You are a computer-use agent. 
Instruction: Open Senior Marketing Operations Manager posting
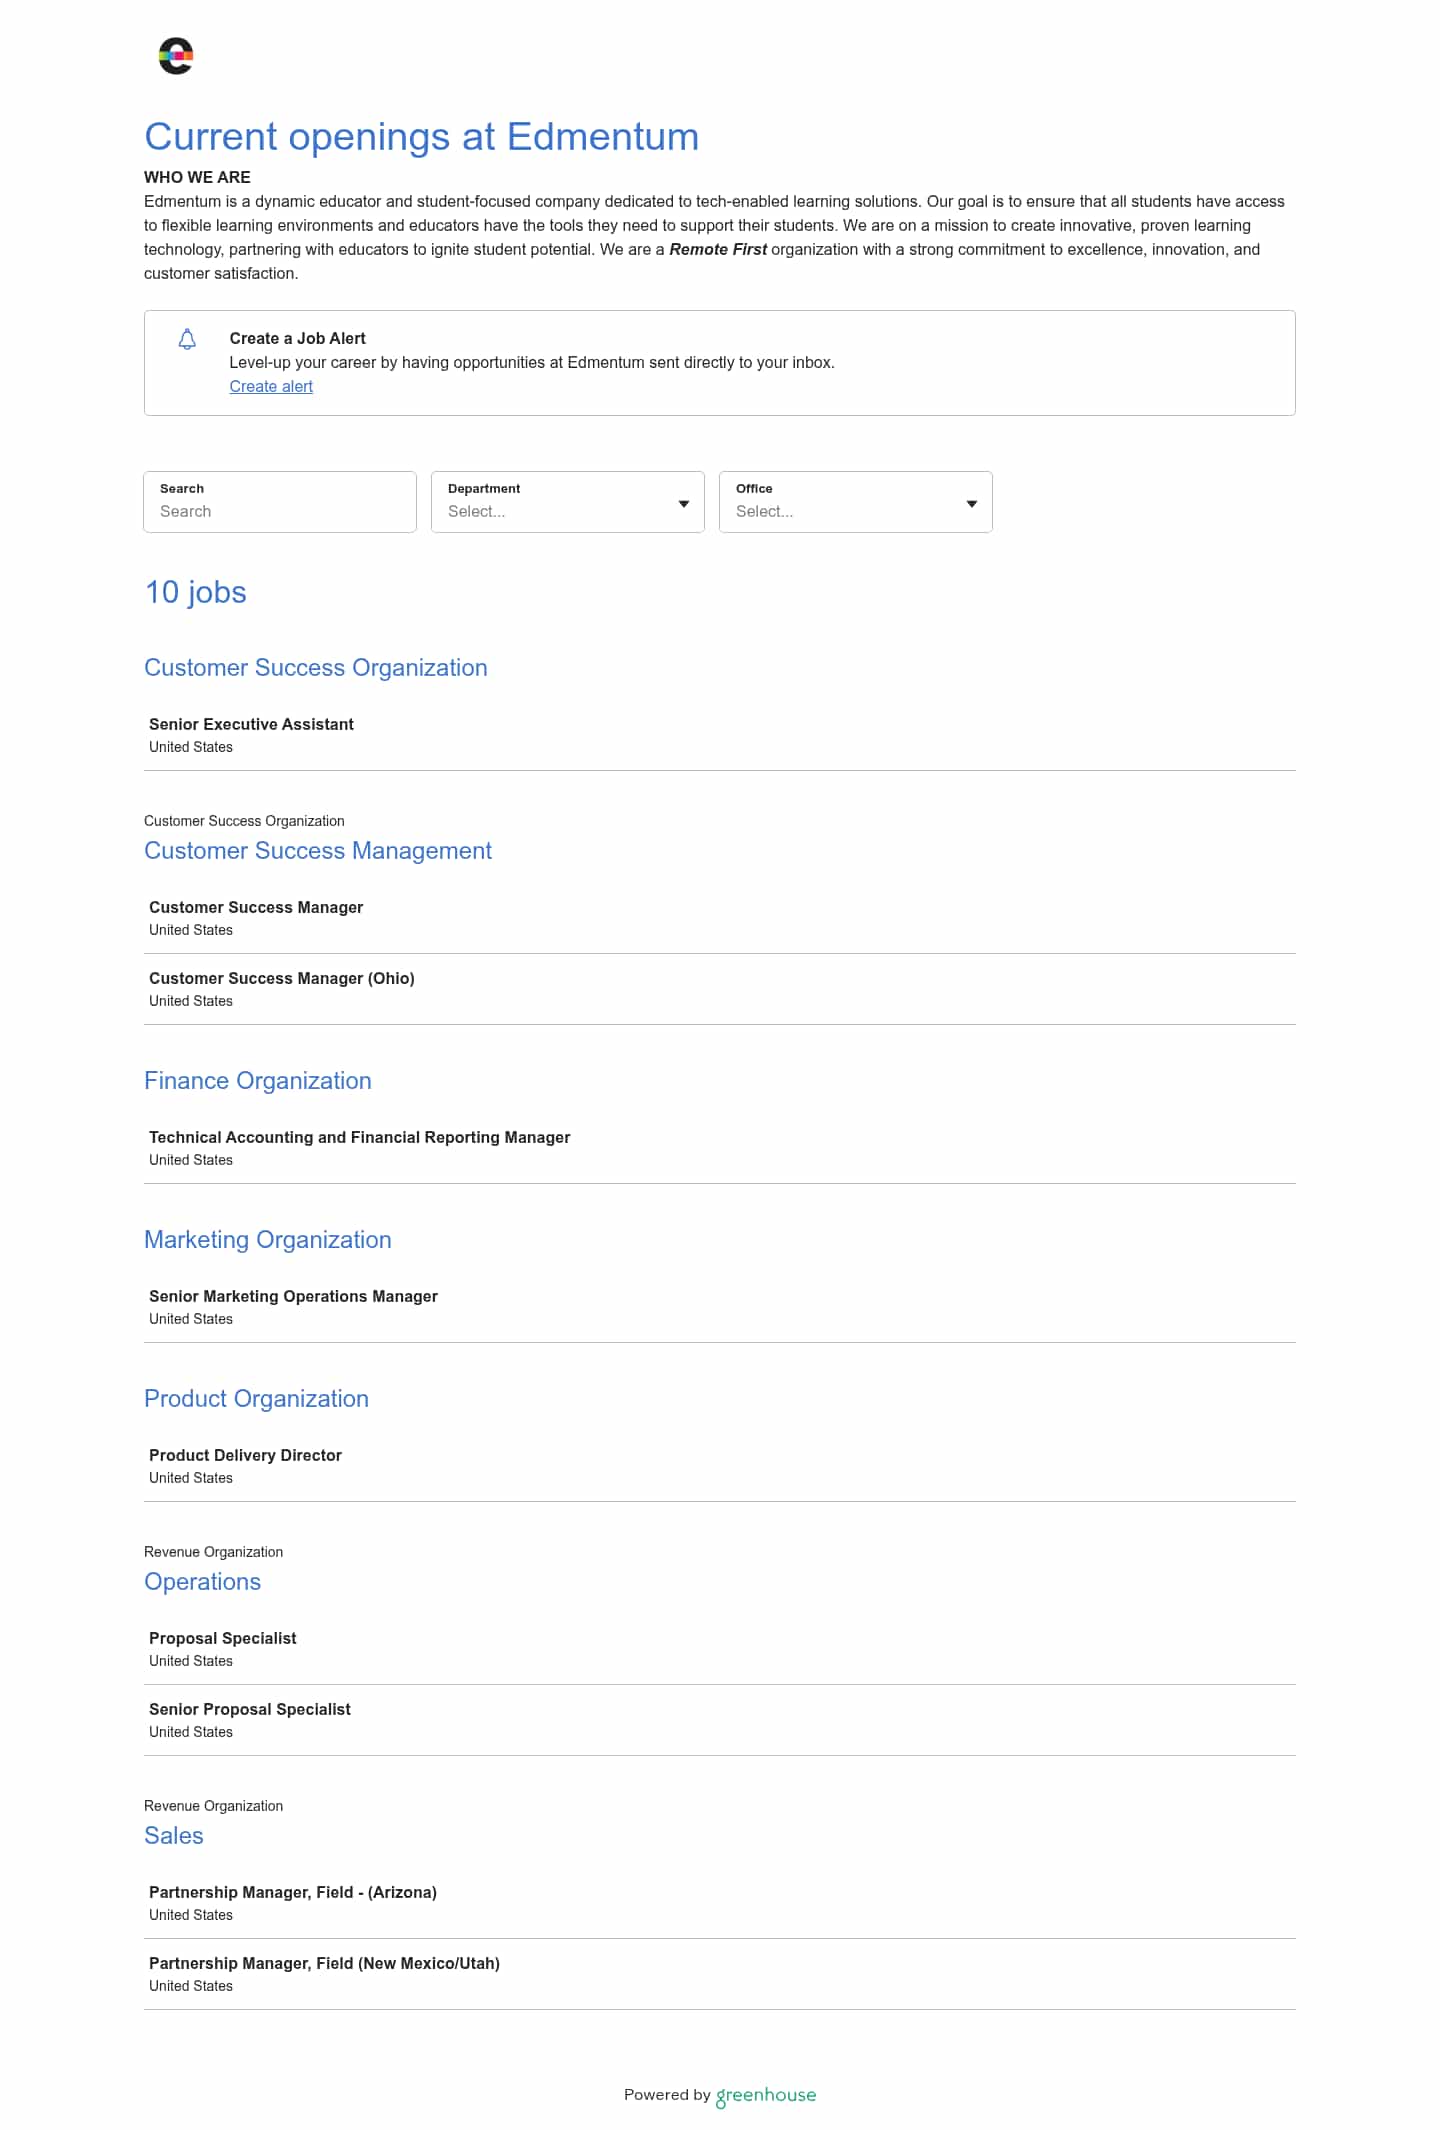click(720, 1307)
